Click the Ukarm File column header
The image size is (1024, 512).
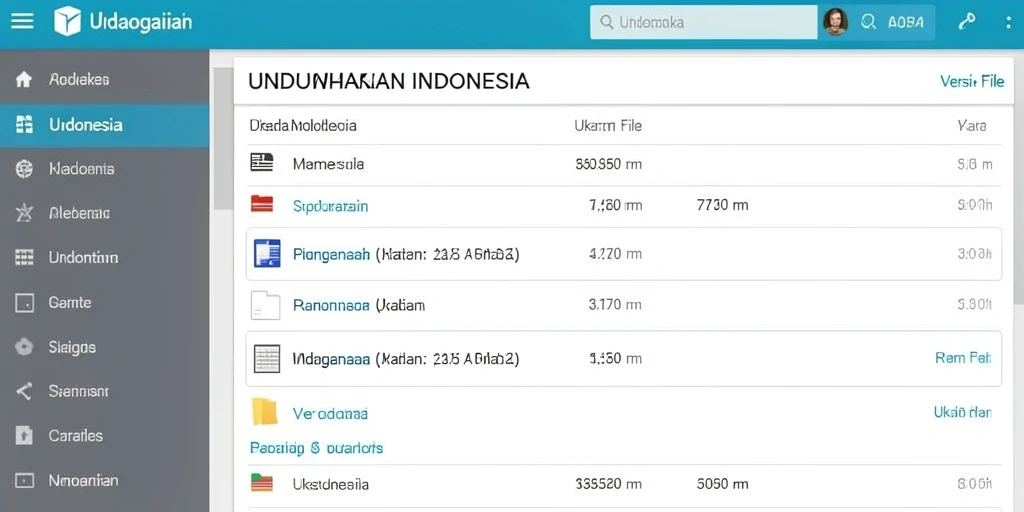608,125
